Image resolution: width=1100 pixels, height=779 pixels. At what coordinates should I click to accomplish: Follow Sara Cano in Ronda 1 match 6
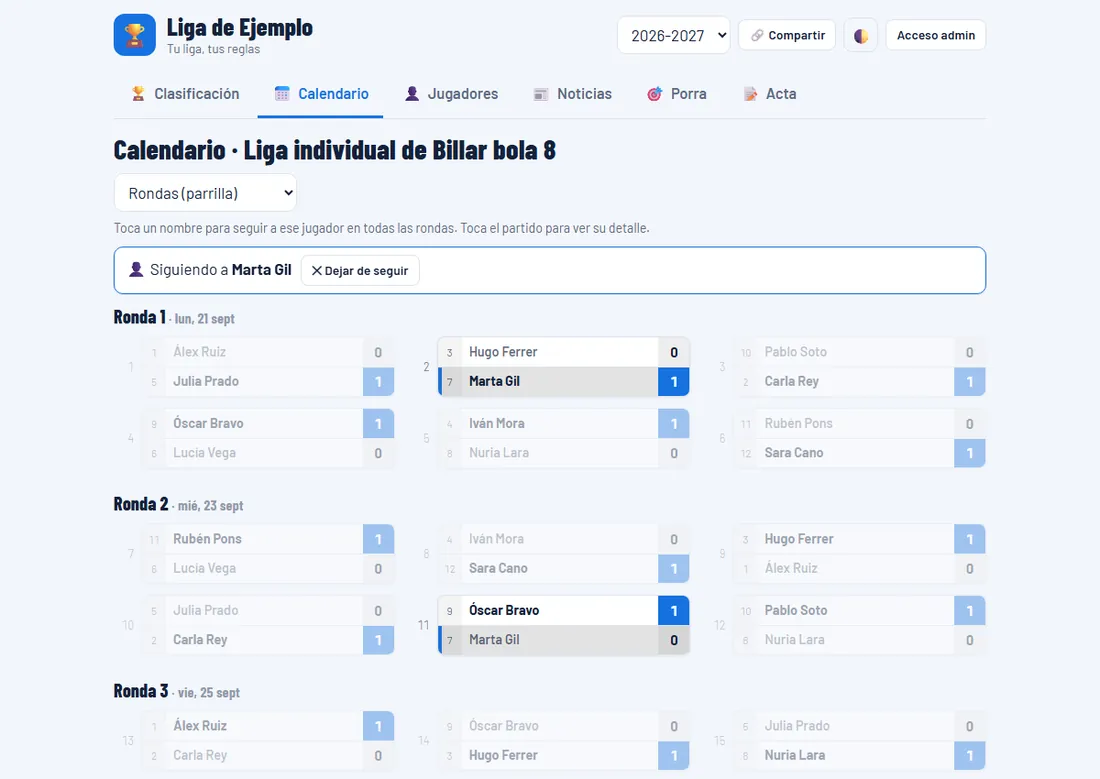(x=793, y=453)
